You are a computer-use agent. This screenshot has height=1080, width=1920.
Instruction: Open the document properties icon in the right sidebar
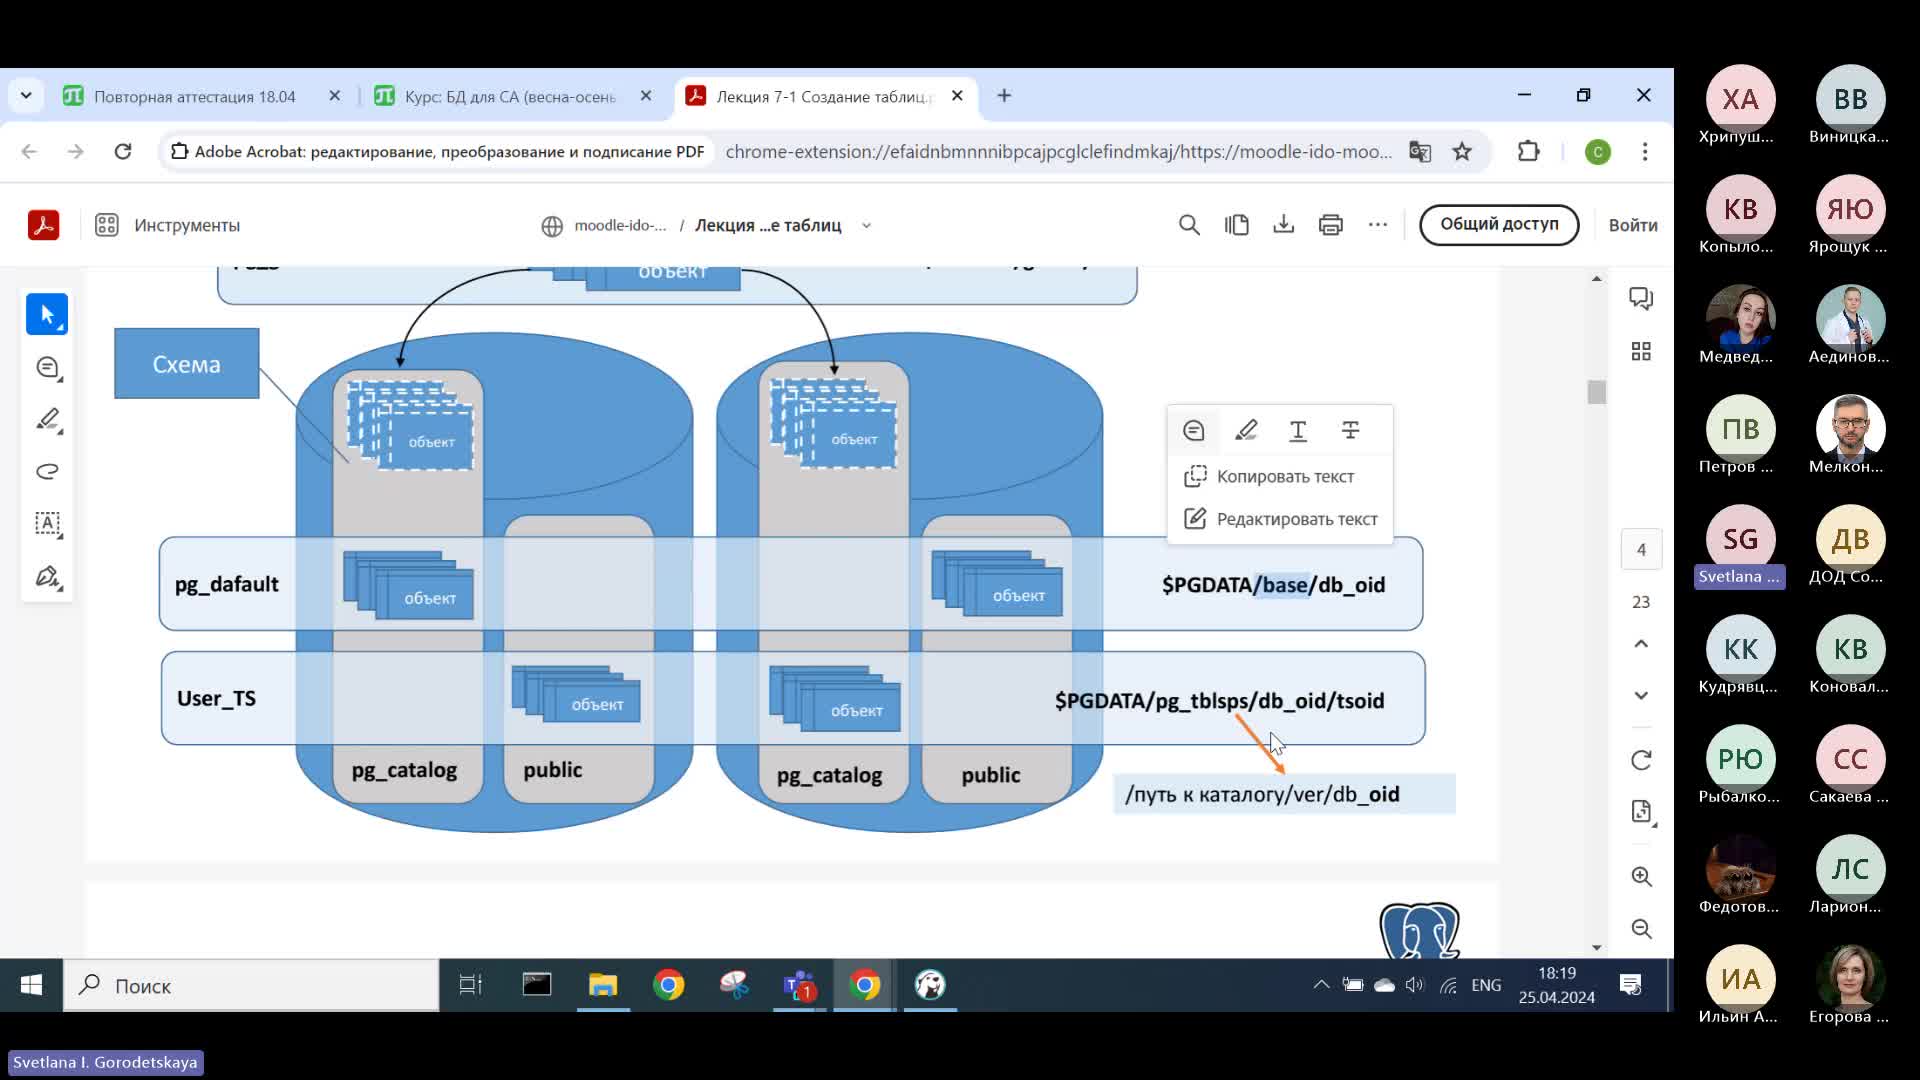point(1641,811)
